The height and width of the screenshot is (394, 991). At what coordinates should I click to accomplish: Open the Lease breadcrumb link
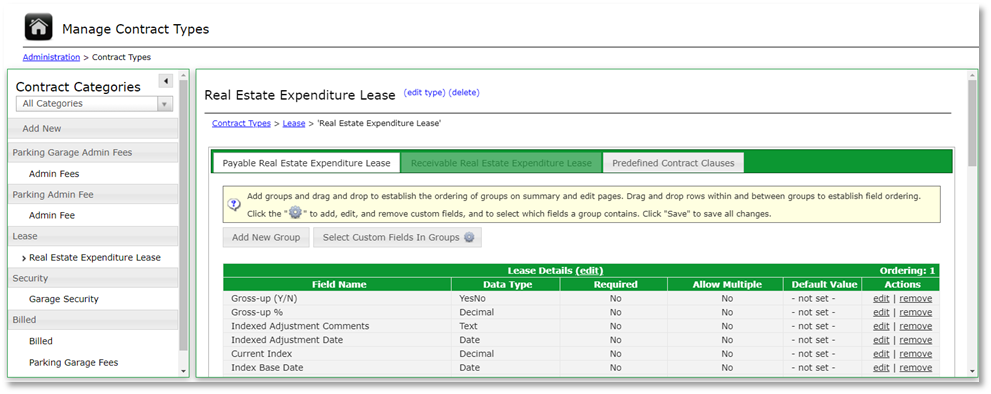coord(294,123)
